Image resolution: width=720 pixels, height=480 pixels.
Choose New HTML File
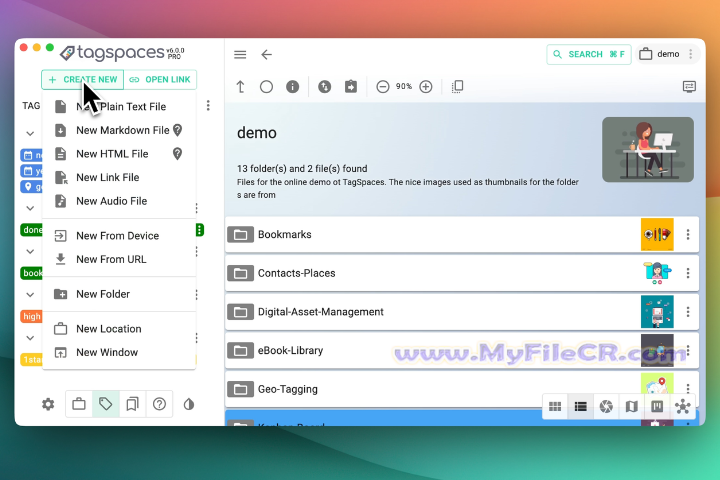pyautogui.click(x=119, y=154)
